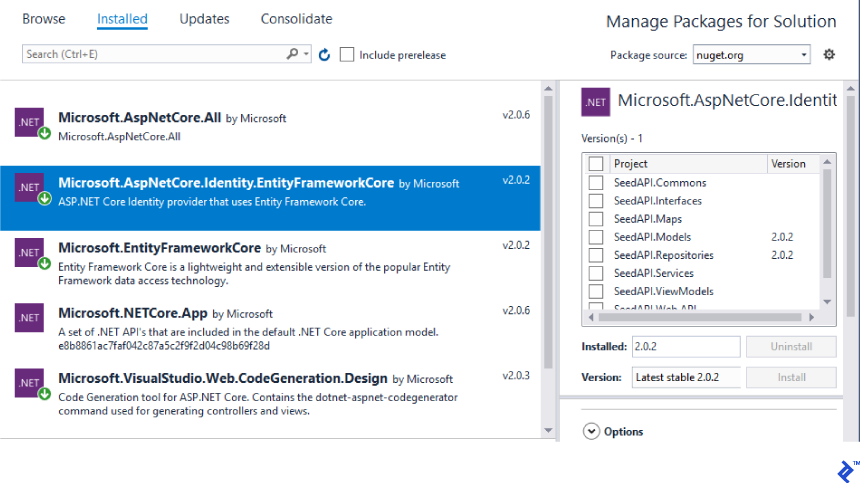Switch to the Browse tab
This screenshot has height=483, width=860.
[44, 19]
